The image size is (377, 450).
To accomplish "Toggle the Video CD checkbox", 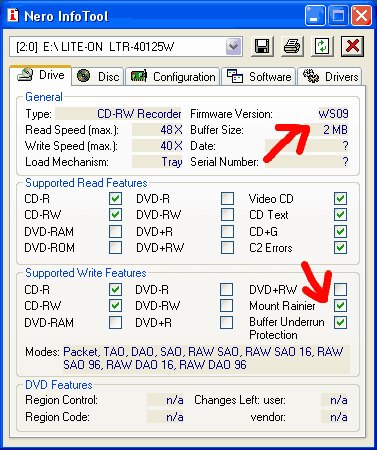I will [x=340, y=199].
